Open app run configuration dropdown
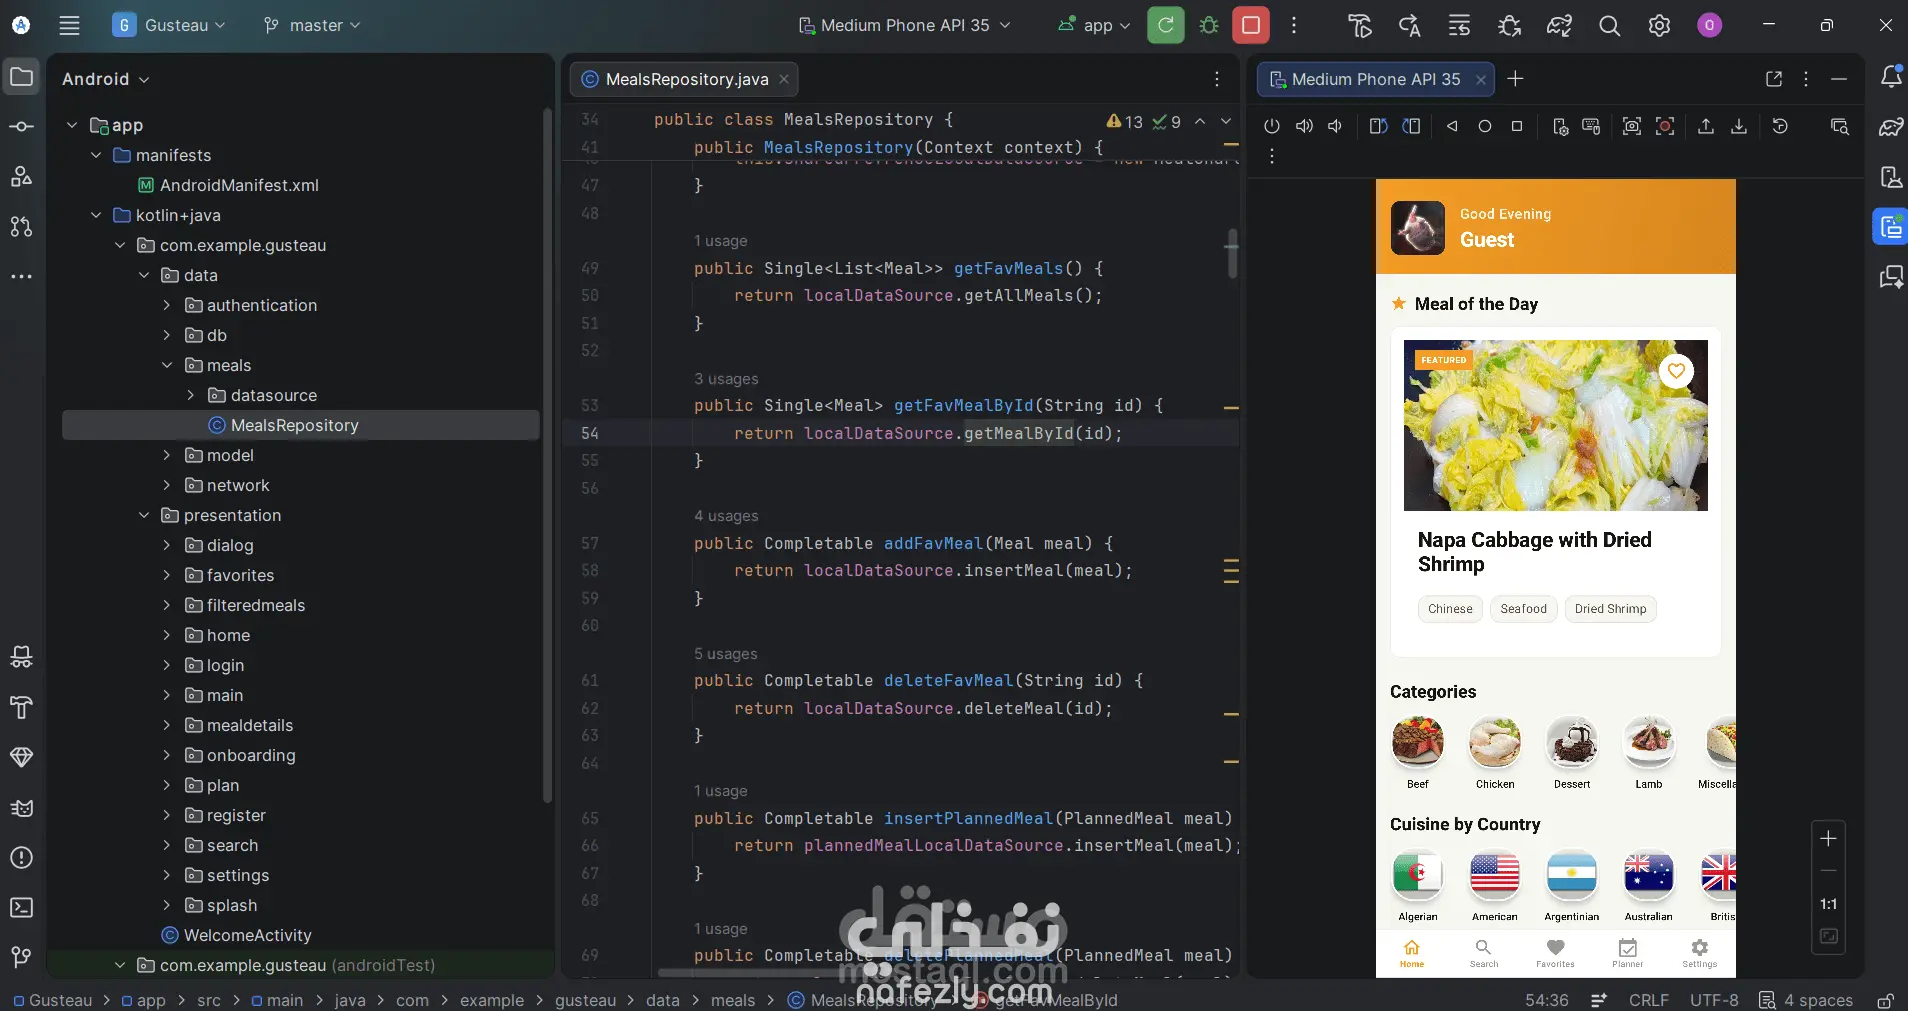The image size is (1908, 1011). pyautogui.click(x=1094, y=25)
